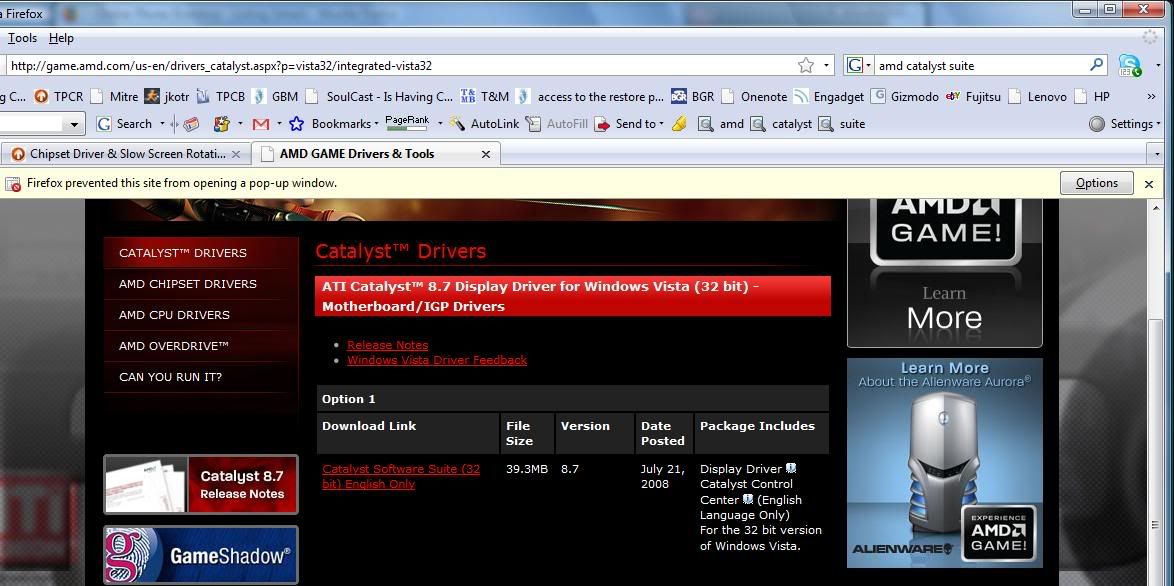Open the Bookmarks menu on Google Toolbar

[x=333, y=124]
